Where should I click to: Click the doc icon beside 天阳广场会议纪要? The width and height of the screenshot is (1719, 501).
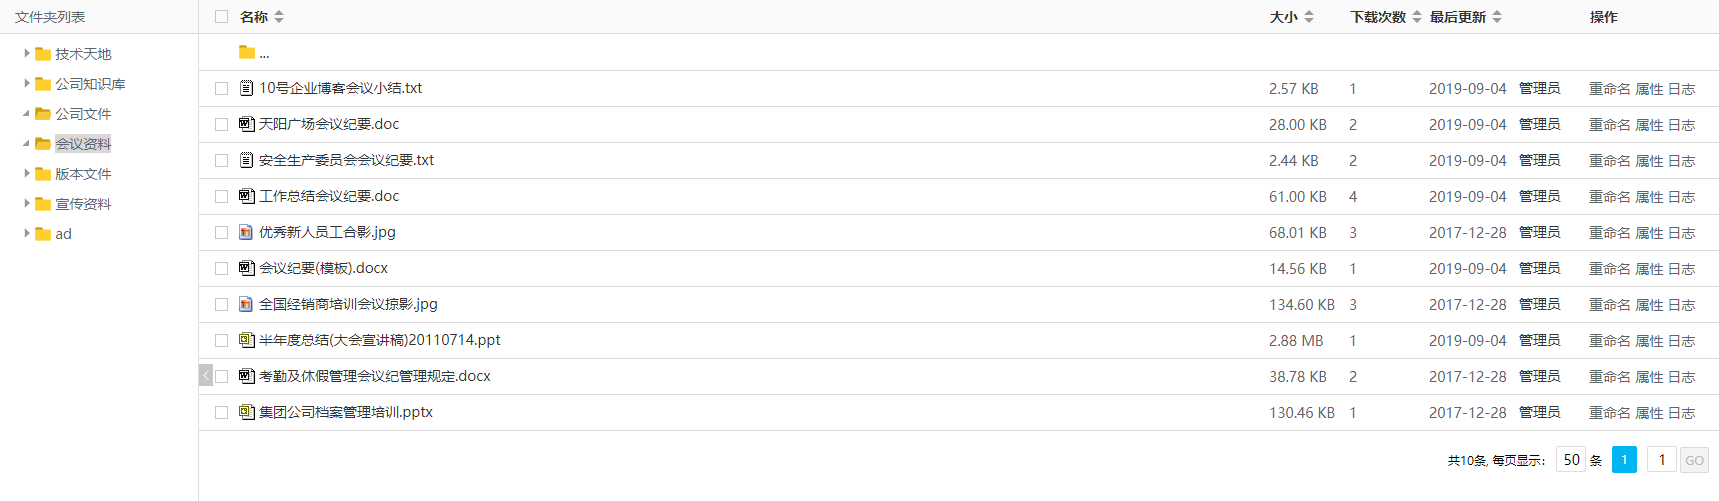246,124
